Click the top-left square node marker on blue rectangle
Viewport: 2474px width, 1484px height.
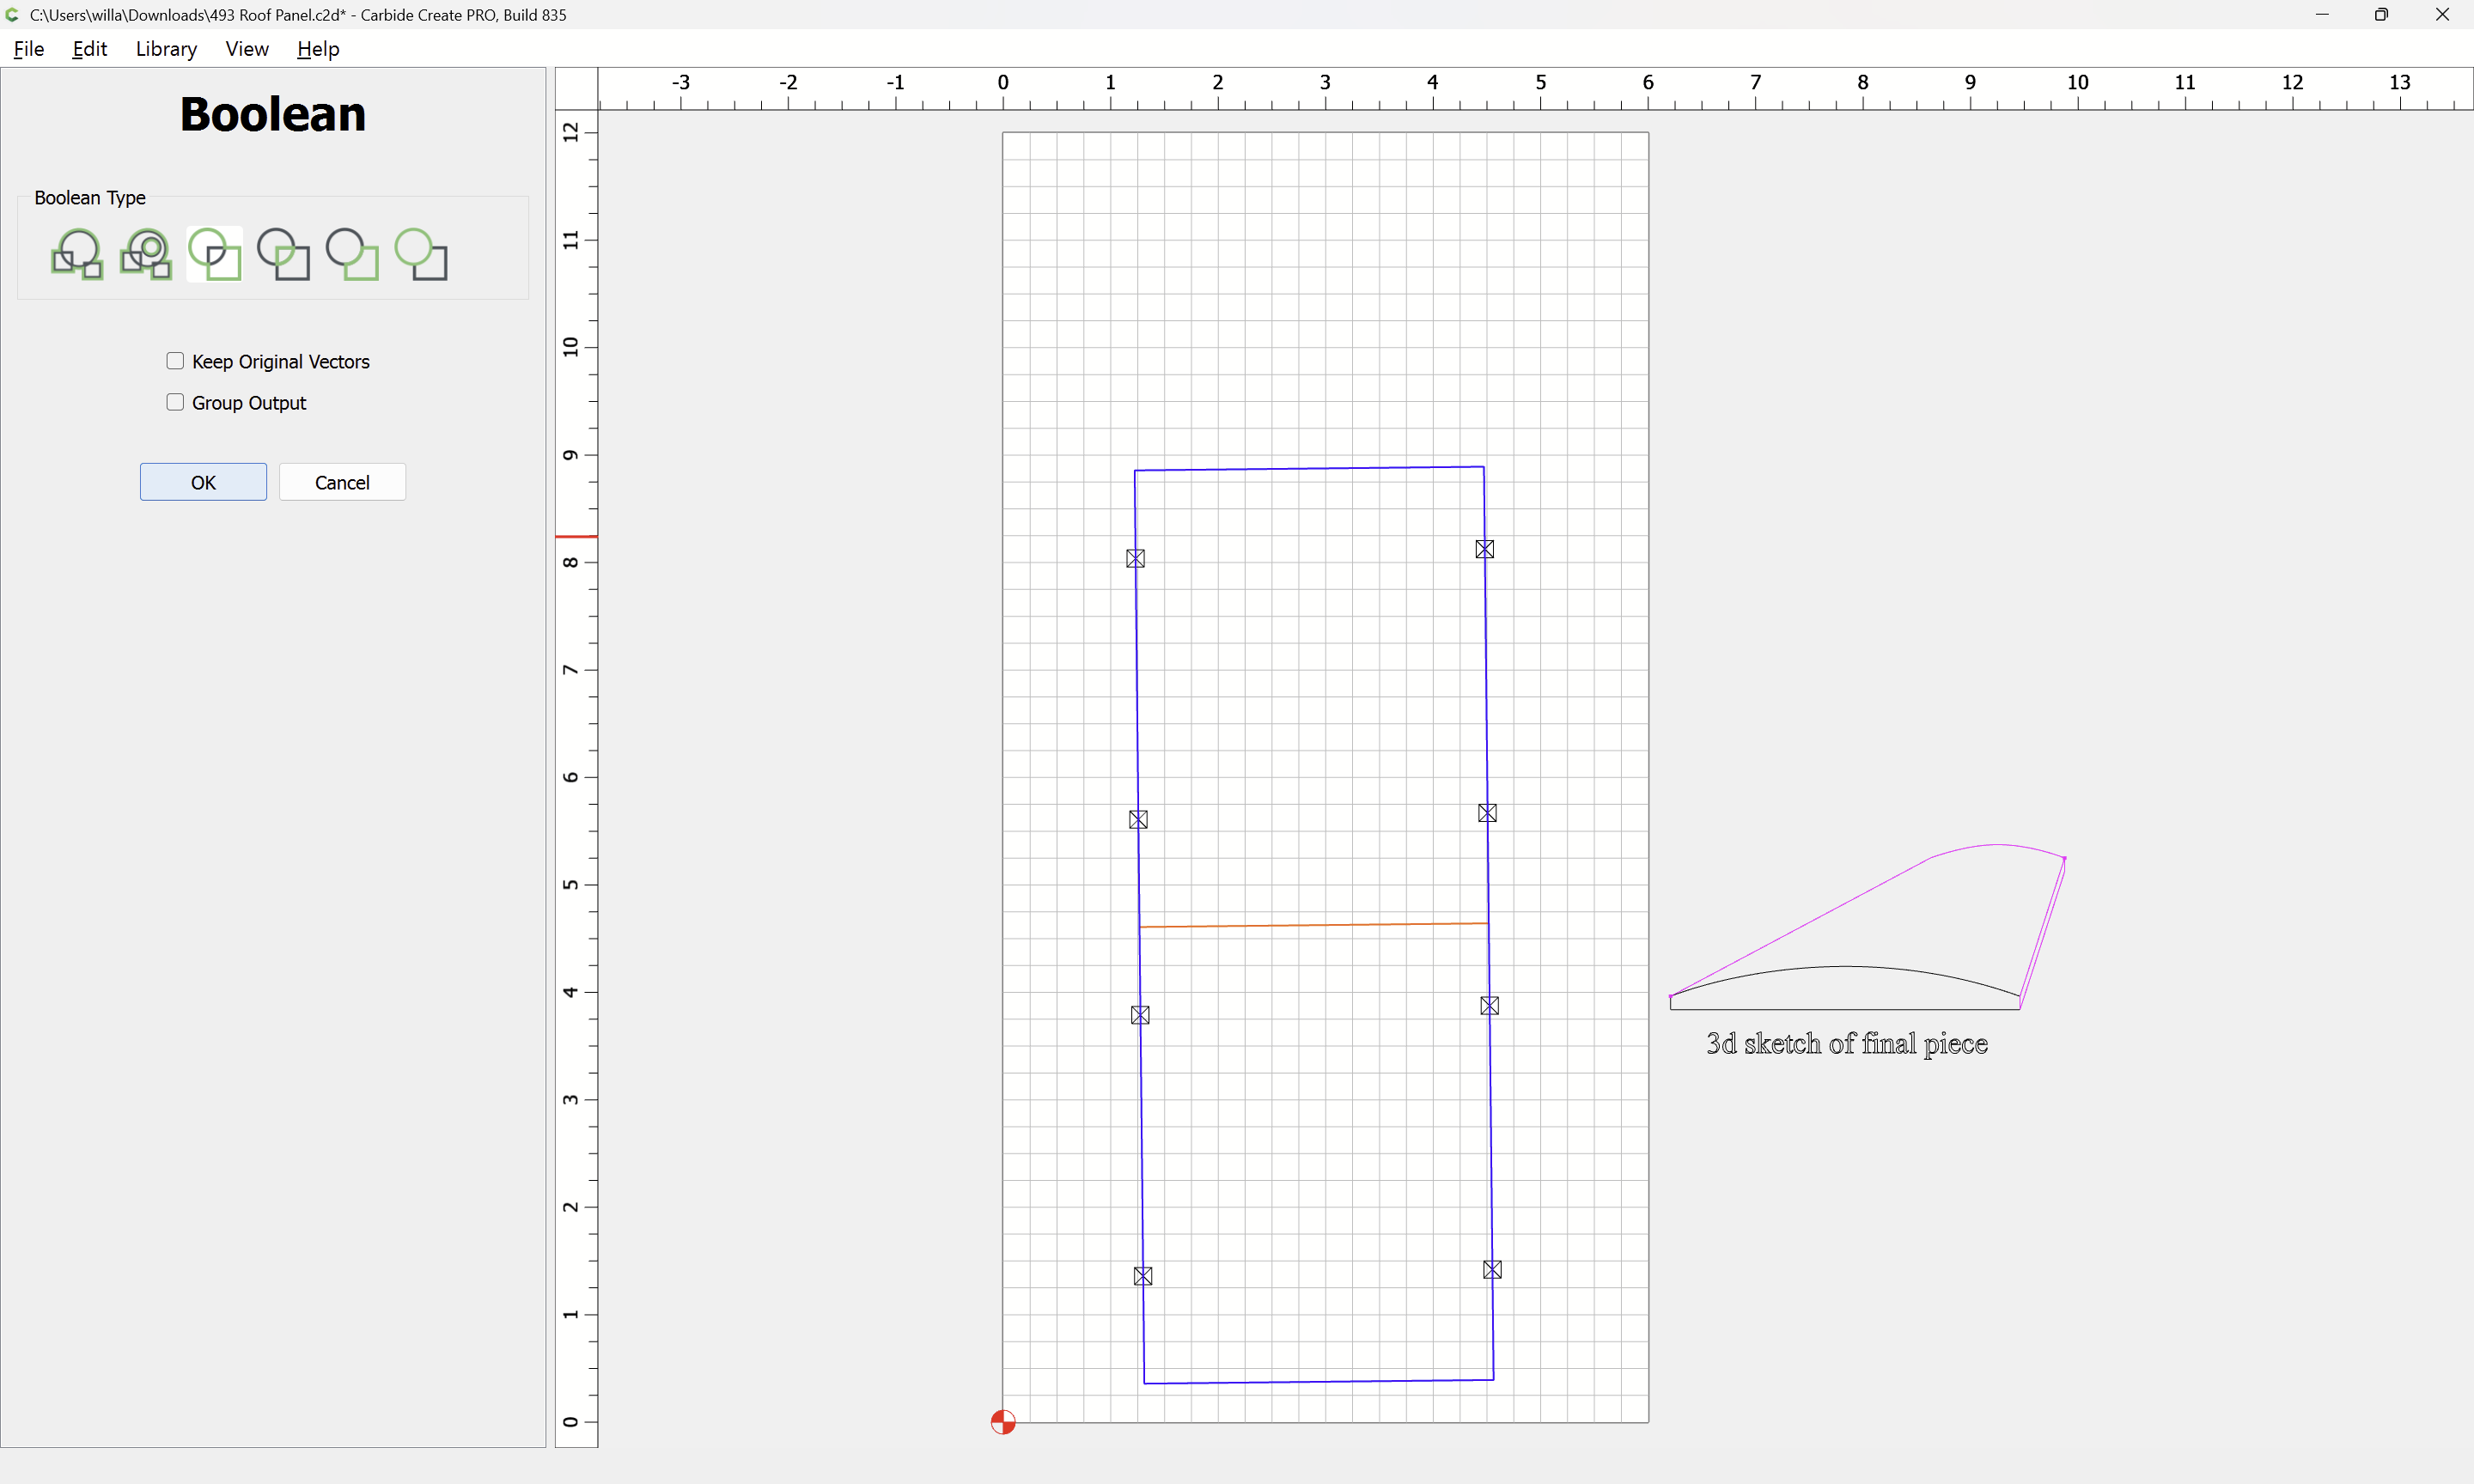[1135, 558]
